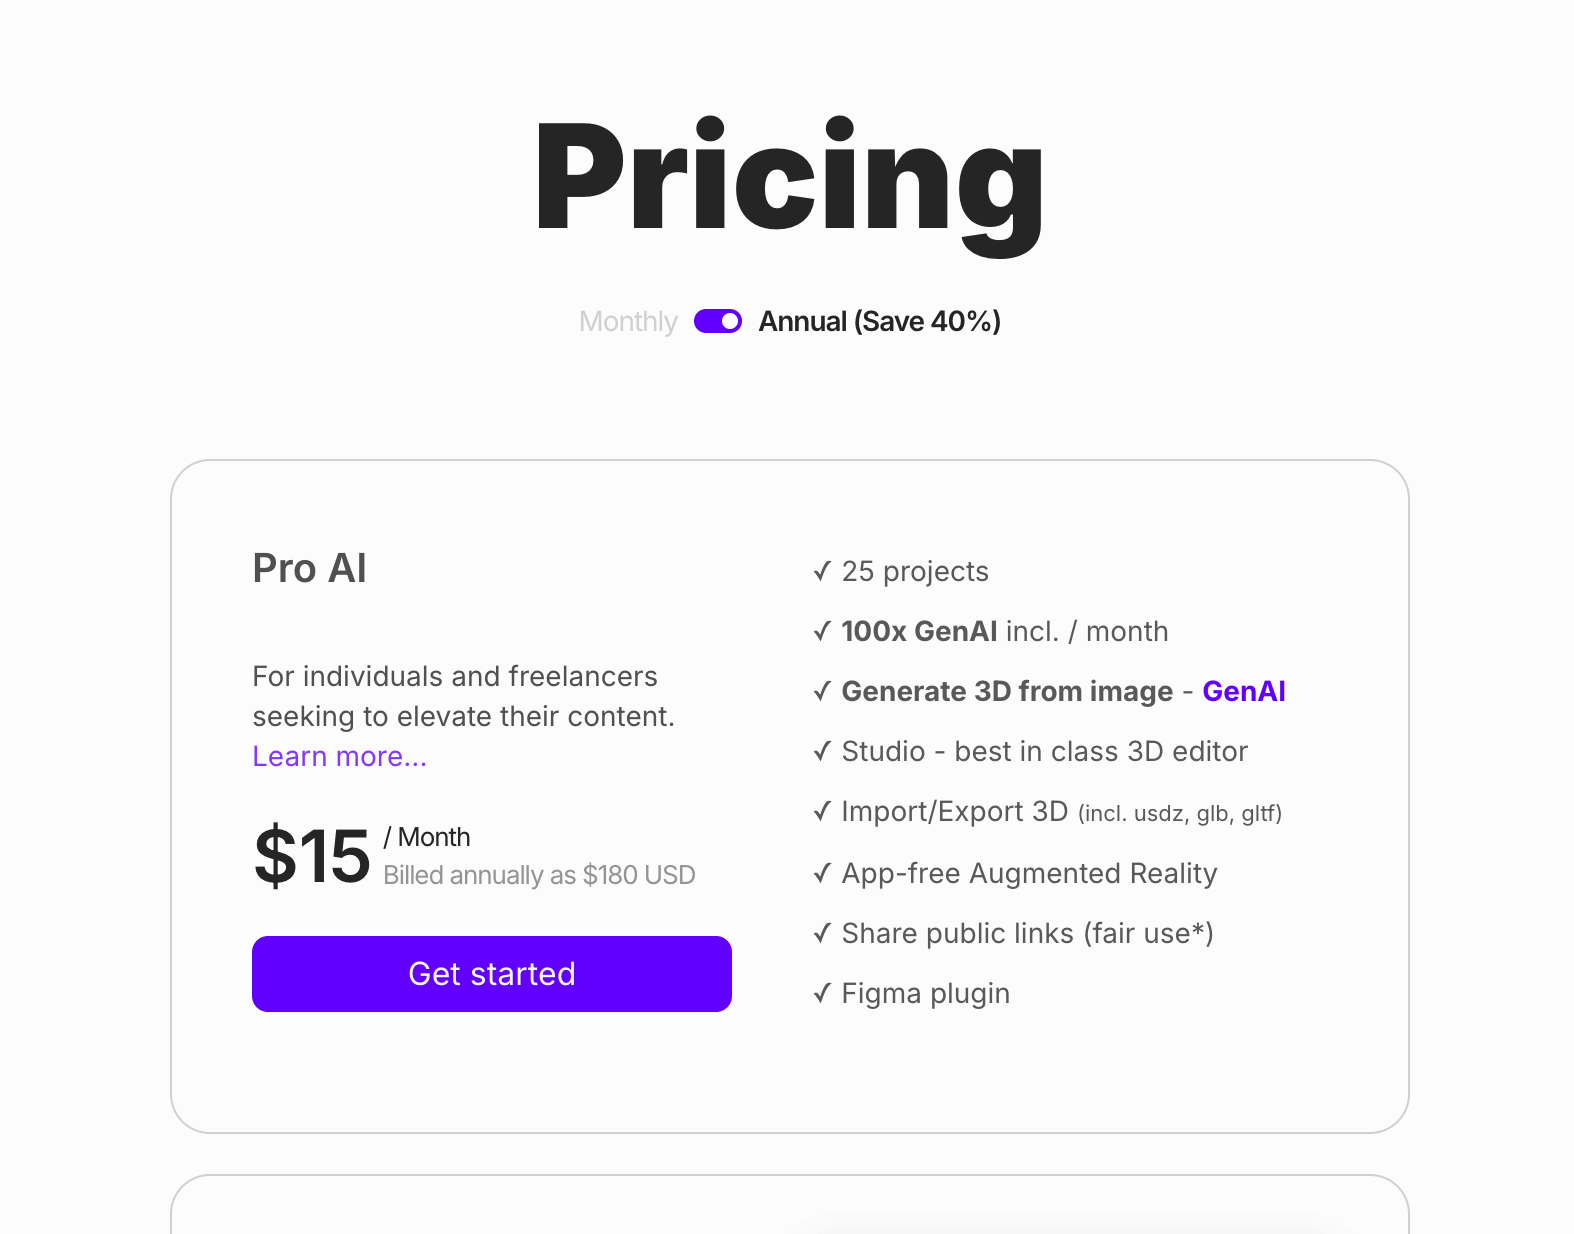Click the checkmark beside Import/Export 3D
Image resolution: width=1574 pixels, height=1234 pixels.
click(822, 811)
